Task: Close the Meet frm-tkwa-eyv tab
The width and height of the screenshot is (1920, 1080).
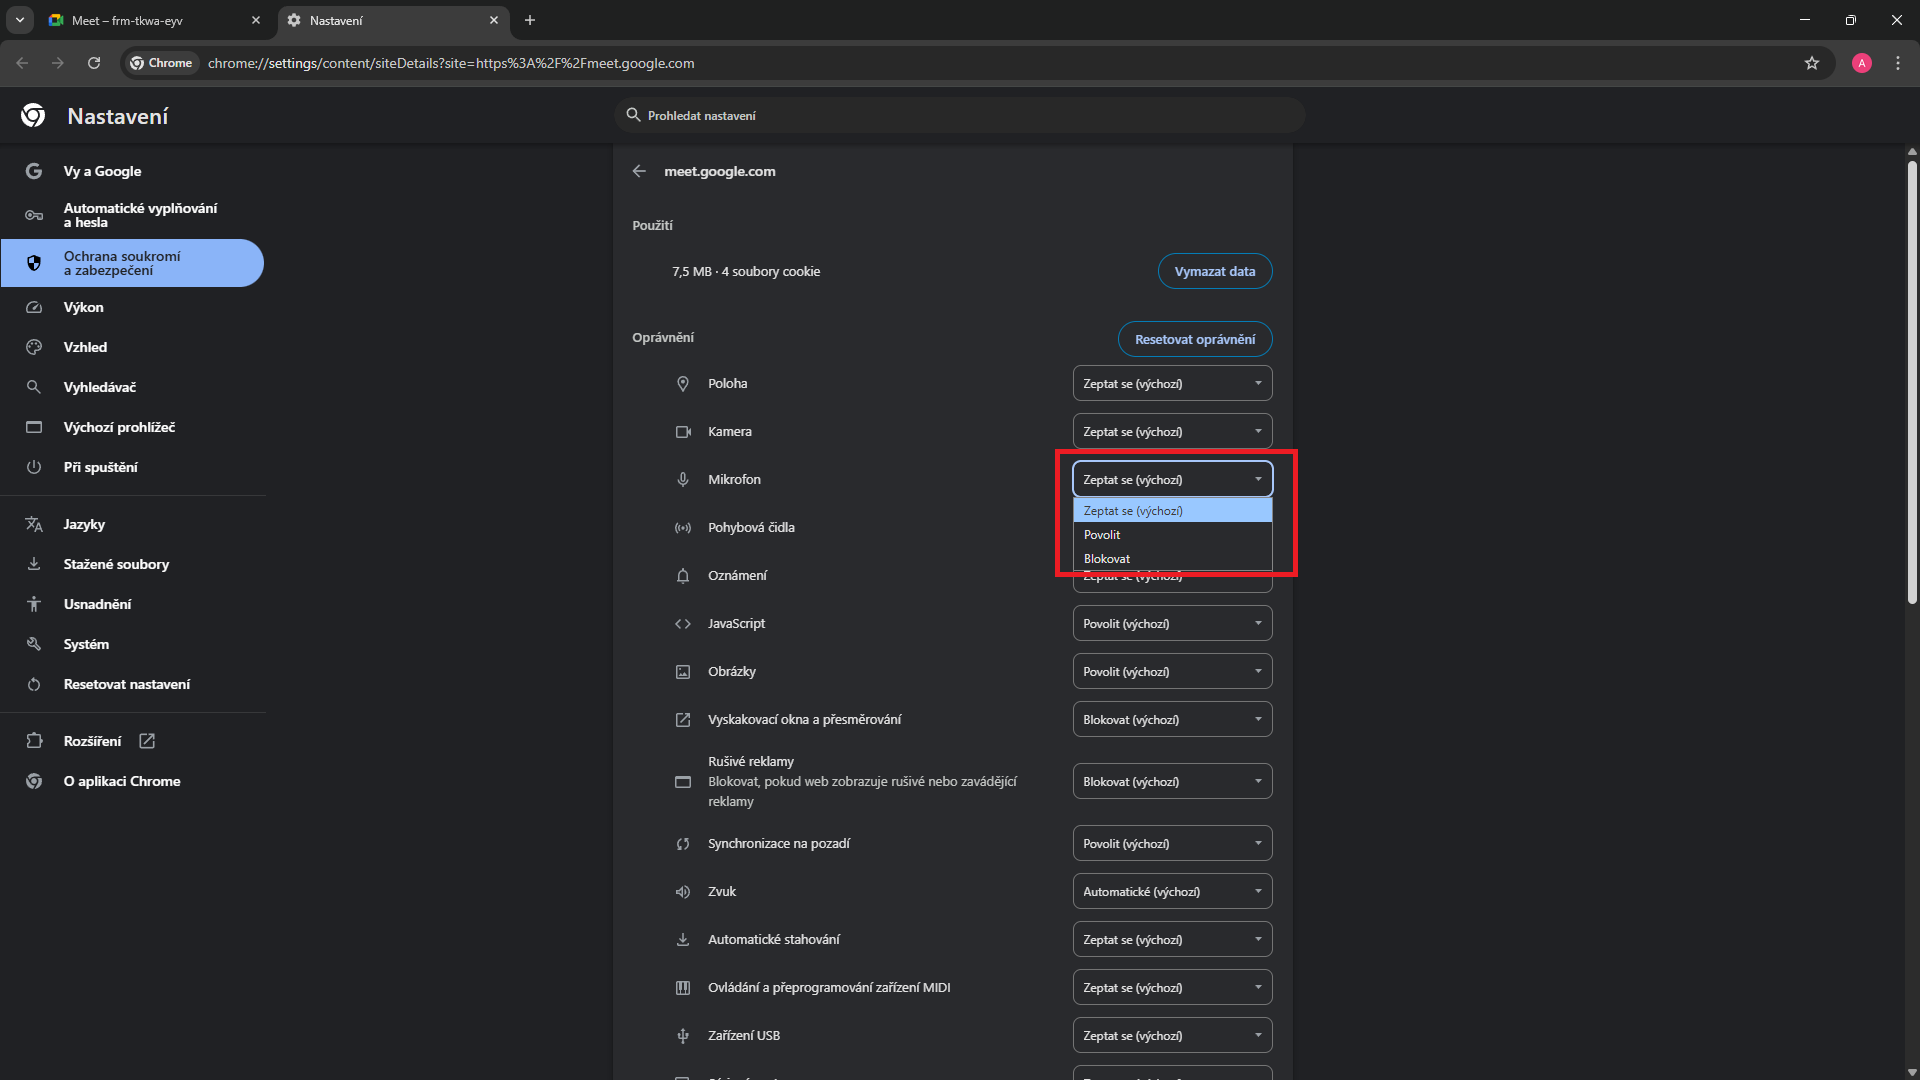Action: (255, 20)
